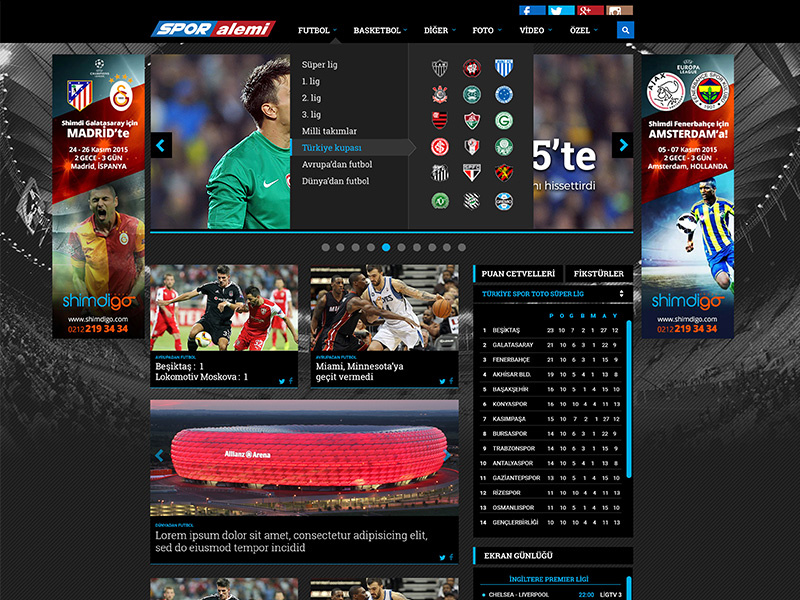
Task: Jump to the ninth slider dot
Action: point(447,247)
